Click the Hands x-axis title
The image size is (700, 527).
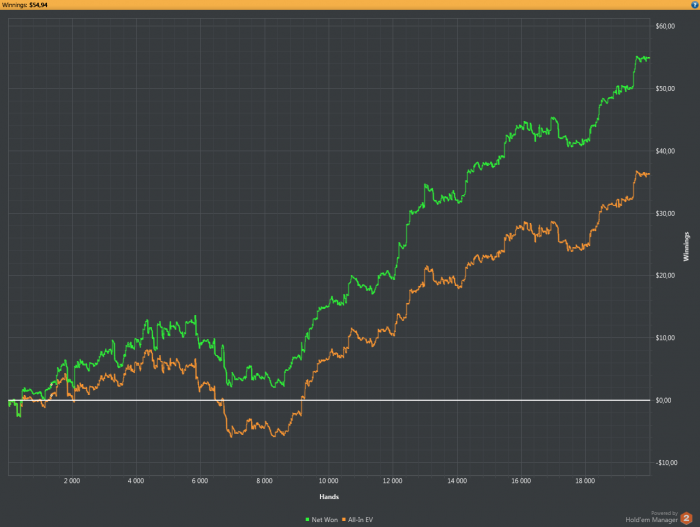pyautogui.click(x=329, y=497)
